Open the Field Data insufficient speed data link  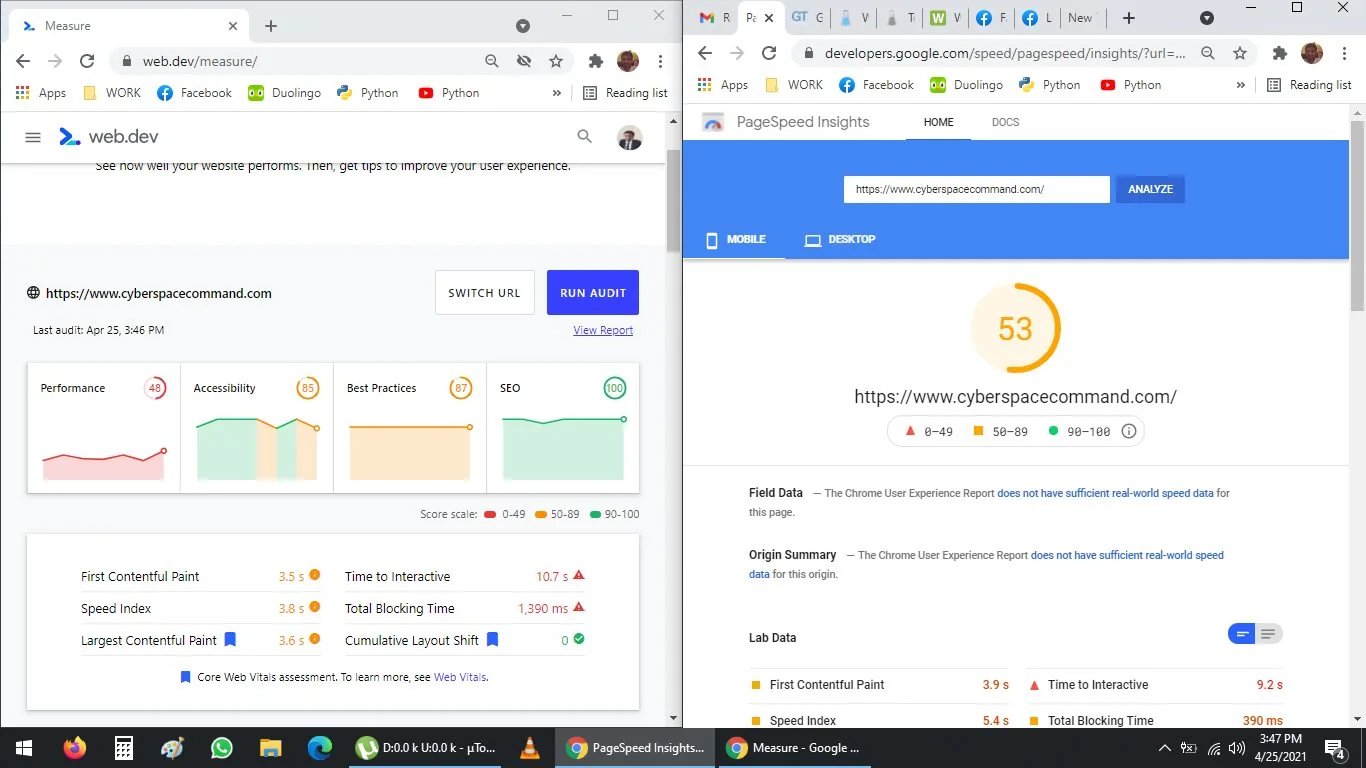click(x=1105, y=493)
